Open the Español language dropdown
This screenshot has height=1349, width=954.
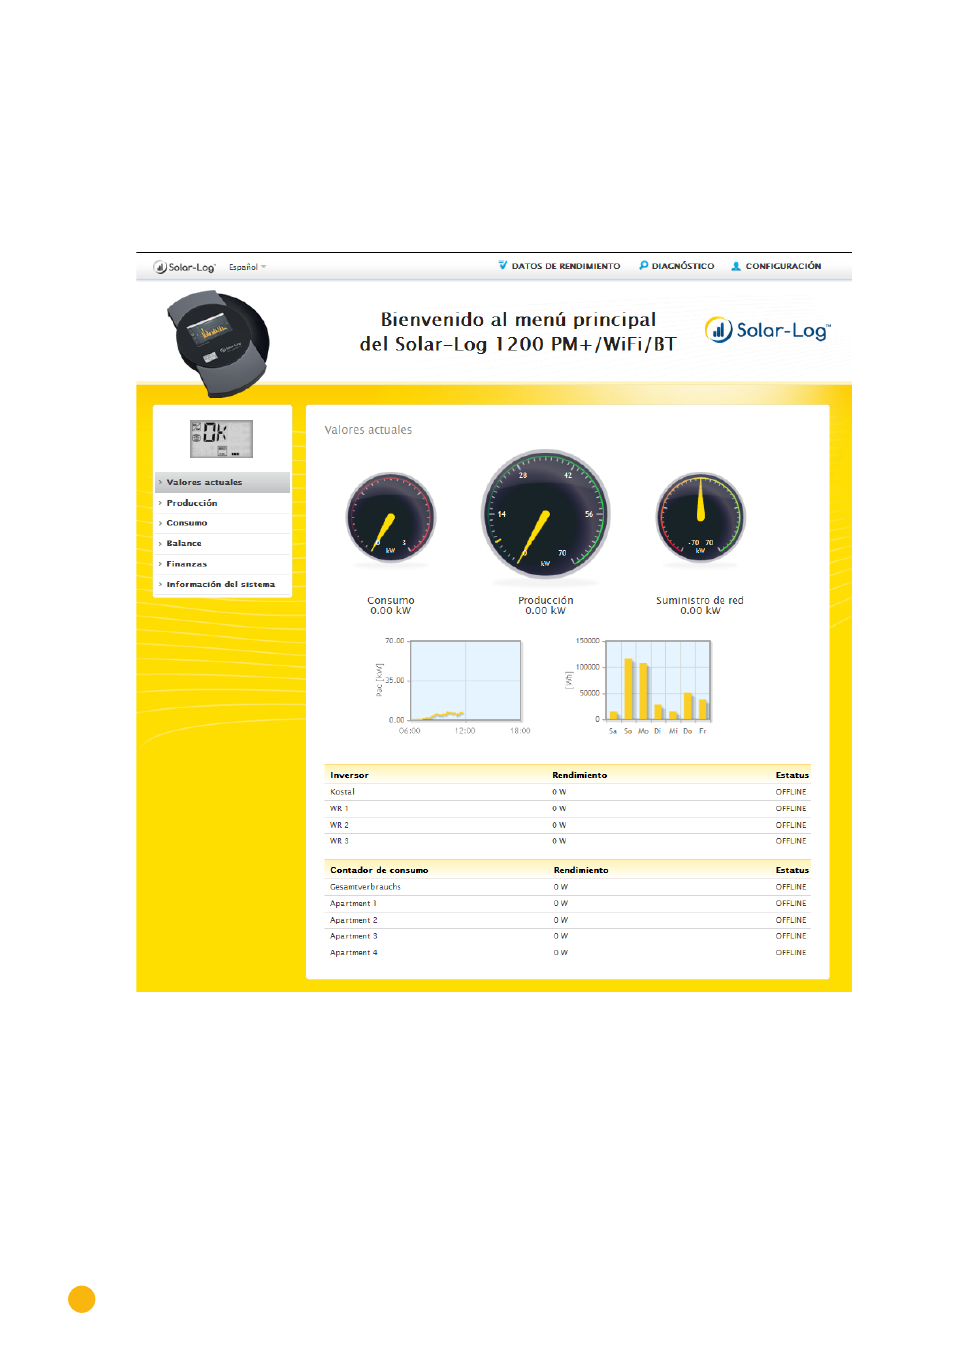click(x=247, y=267)
